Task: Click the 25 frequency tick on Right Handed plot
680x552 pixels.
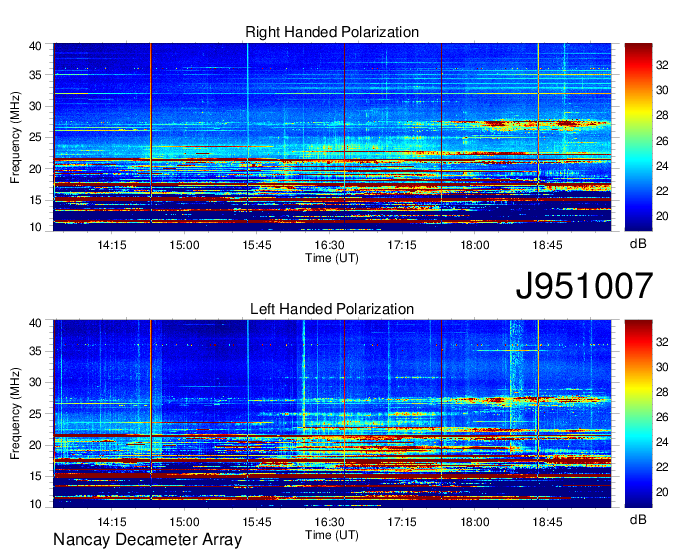Action: coord(35,137)
